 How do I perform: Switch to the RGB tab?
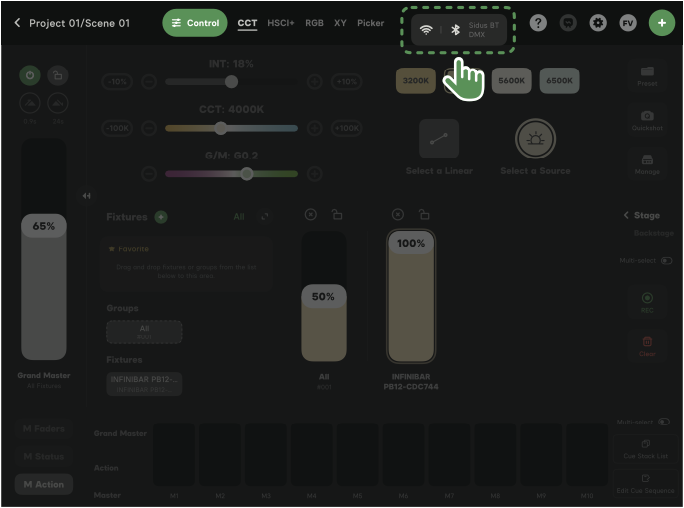(314, 23)
